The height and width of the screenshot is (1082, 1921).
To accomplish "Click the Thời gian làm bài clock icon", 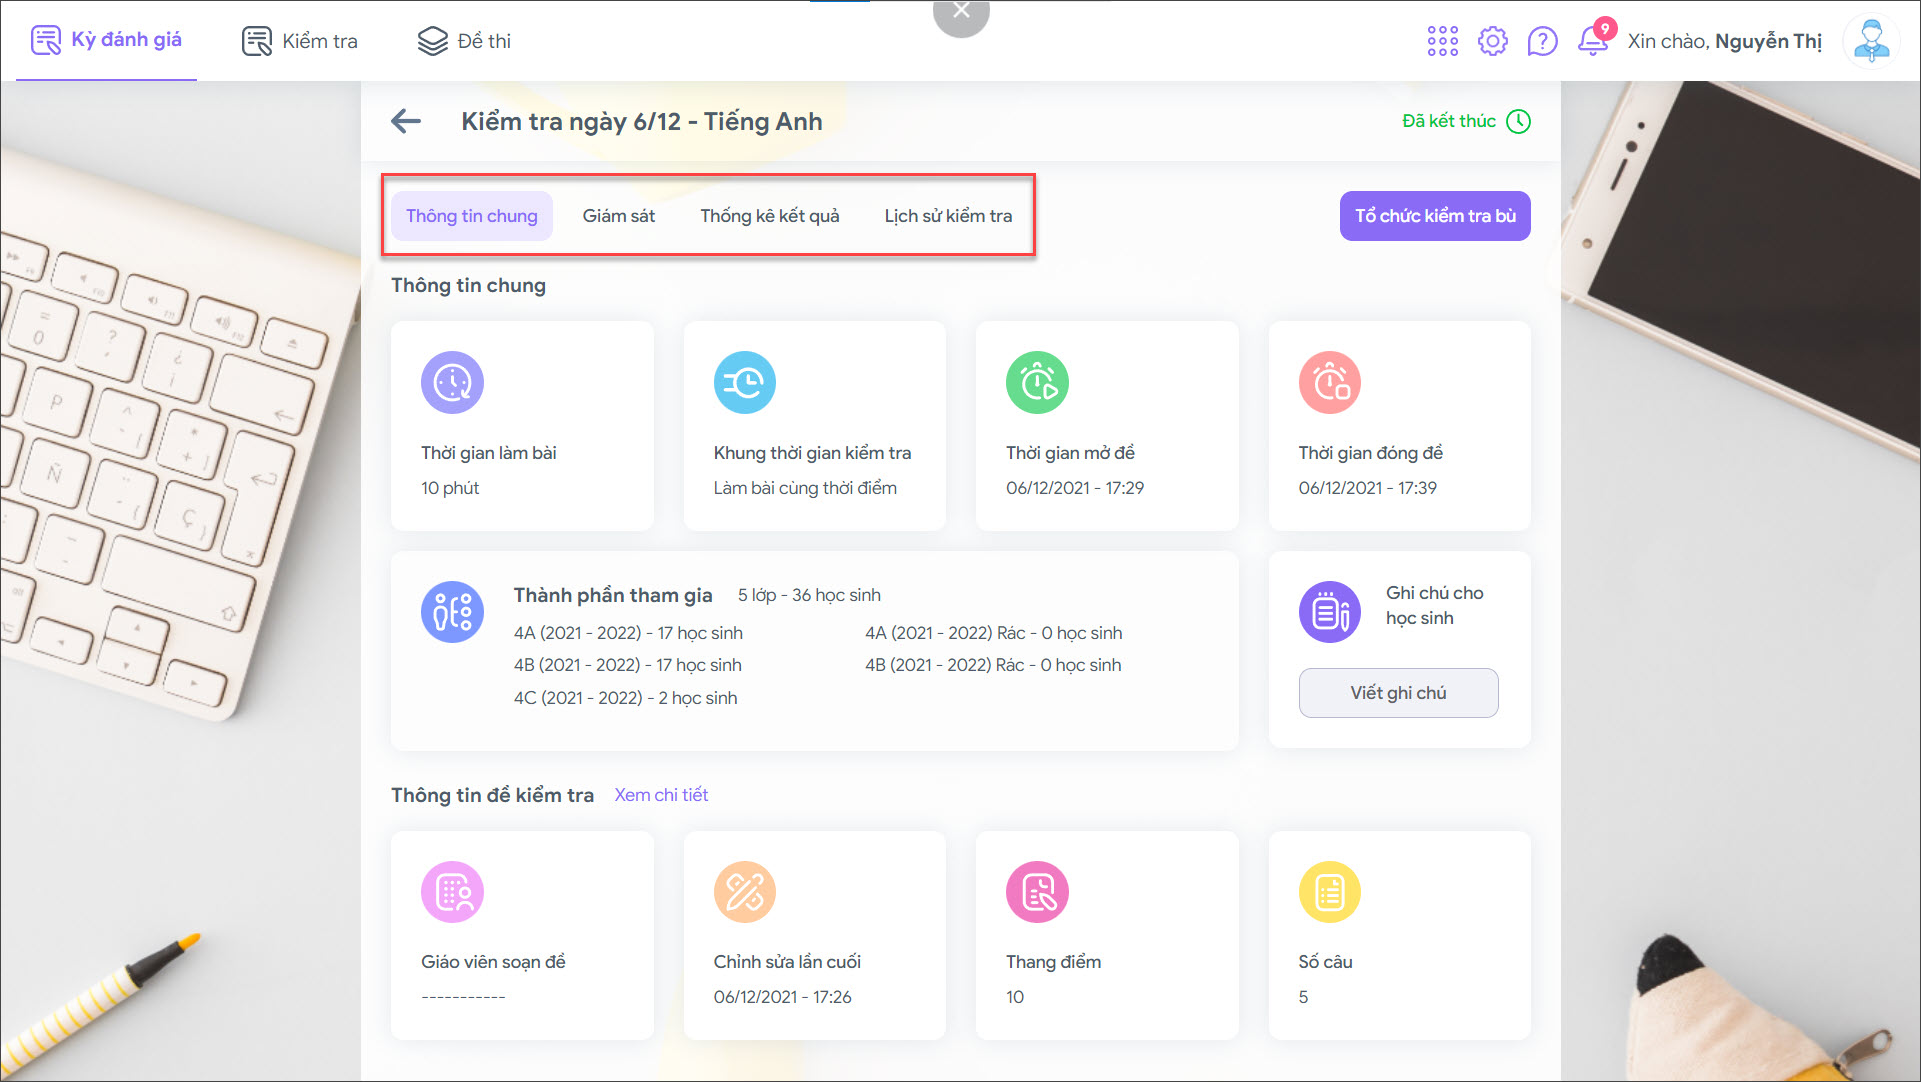I will tap(452, 383).
